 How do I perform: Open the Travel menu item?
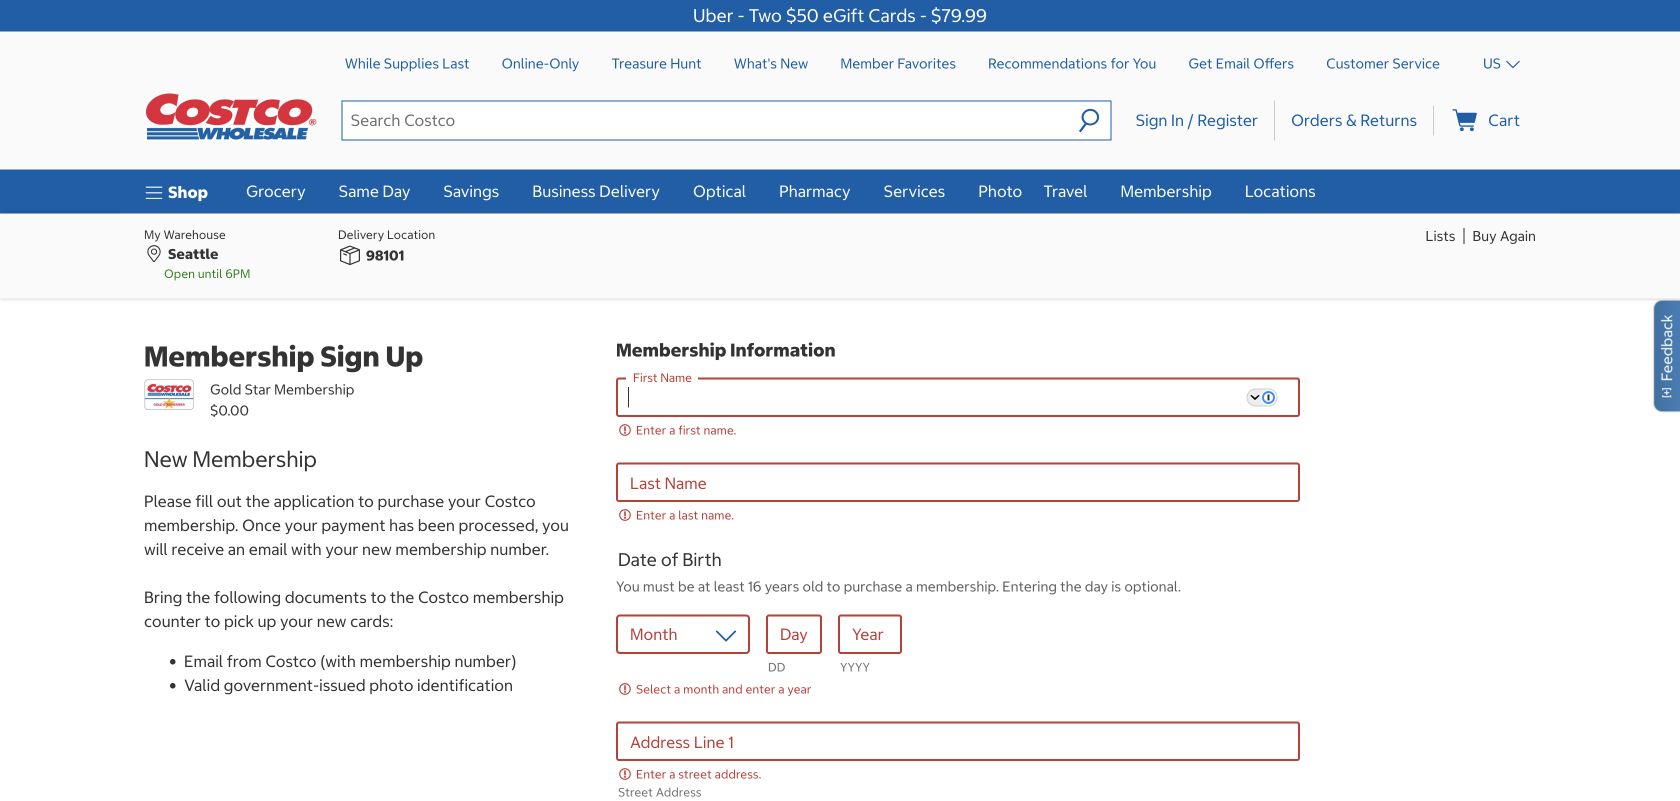(1065, 192)
